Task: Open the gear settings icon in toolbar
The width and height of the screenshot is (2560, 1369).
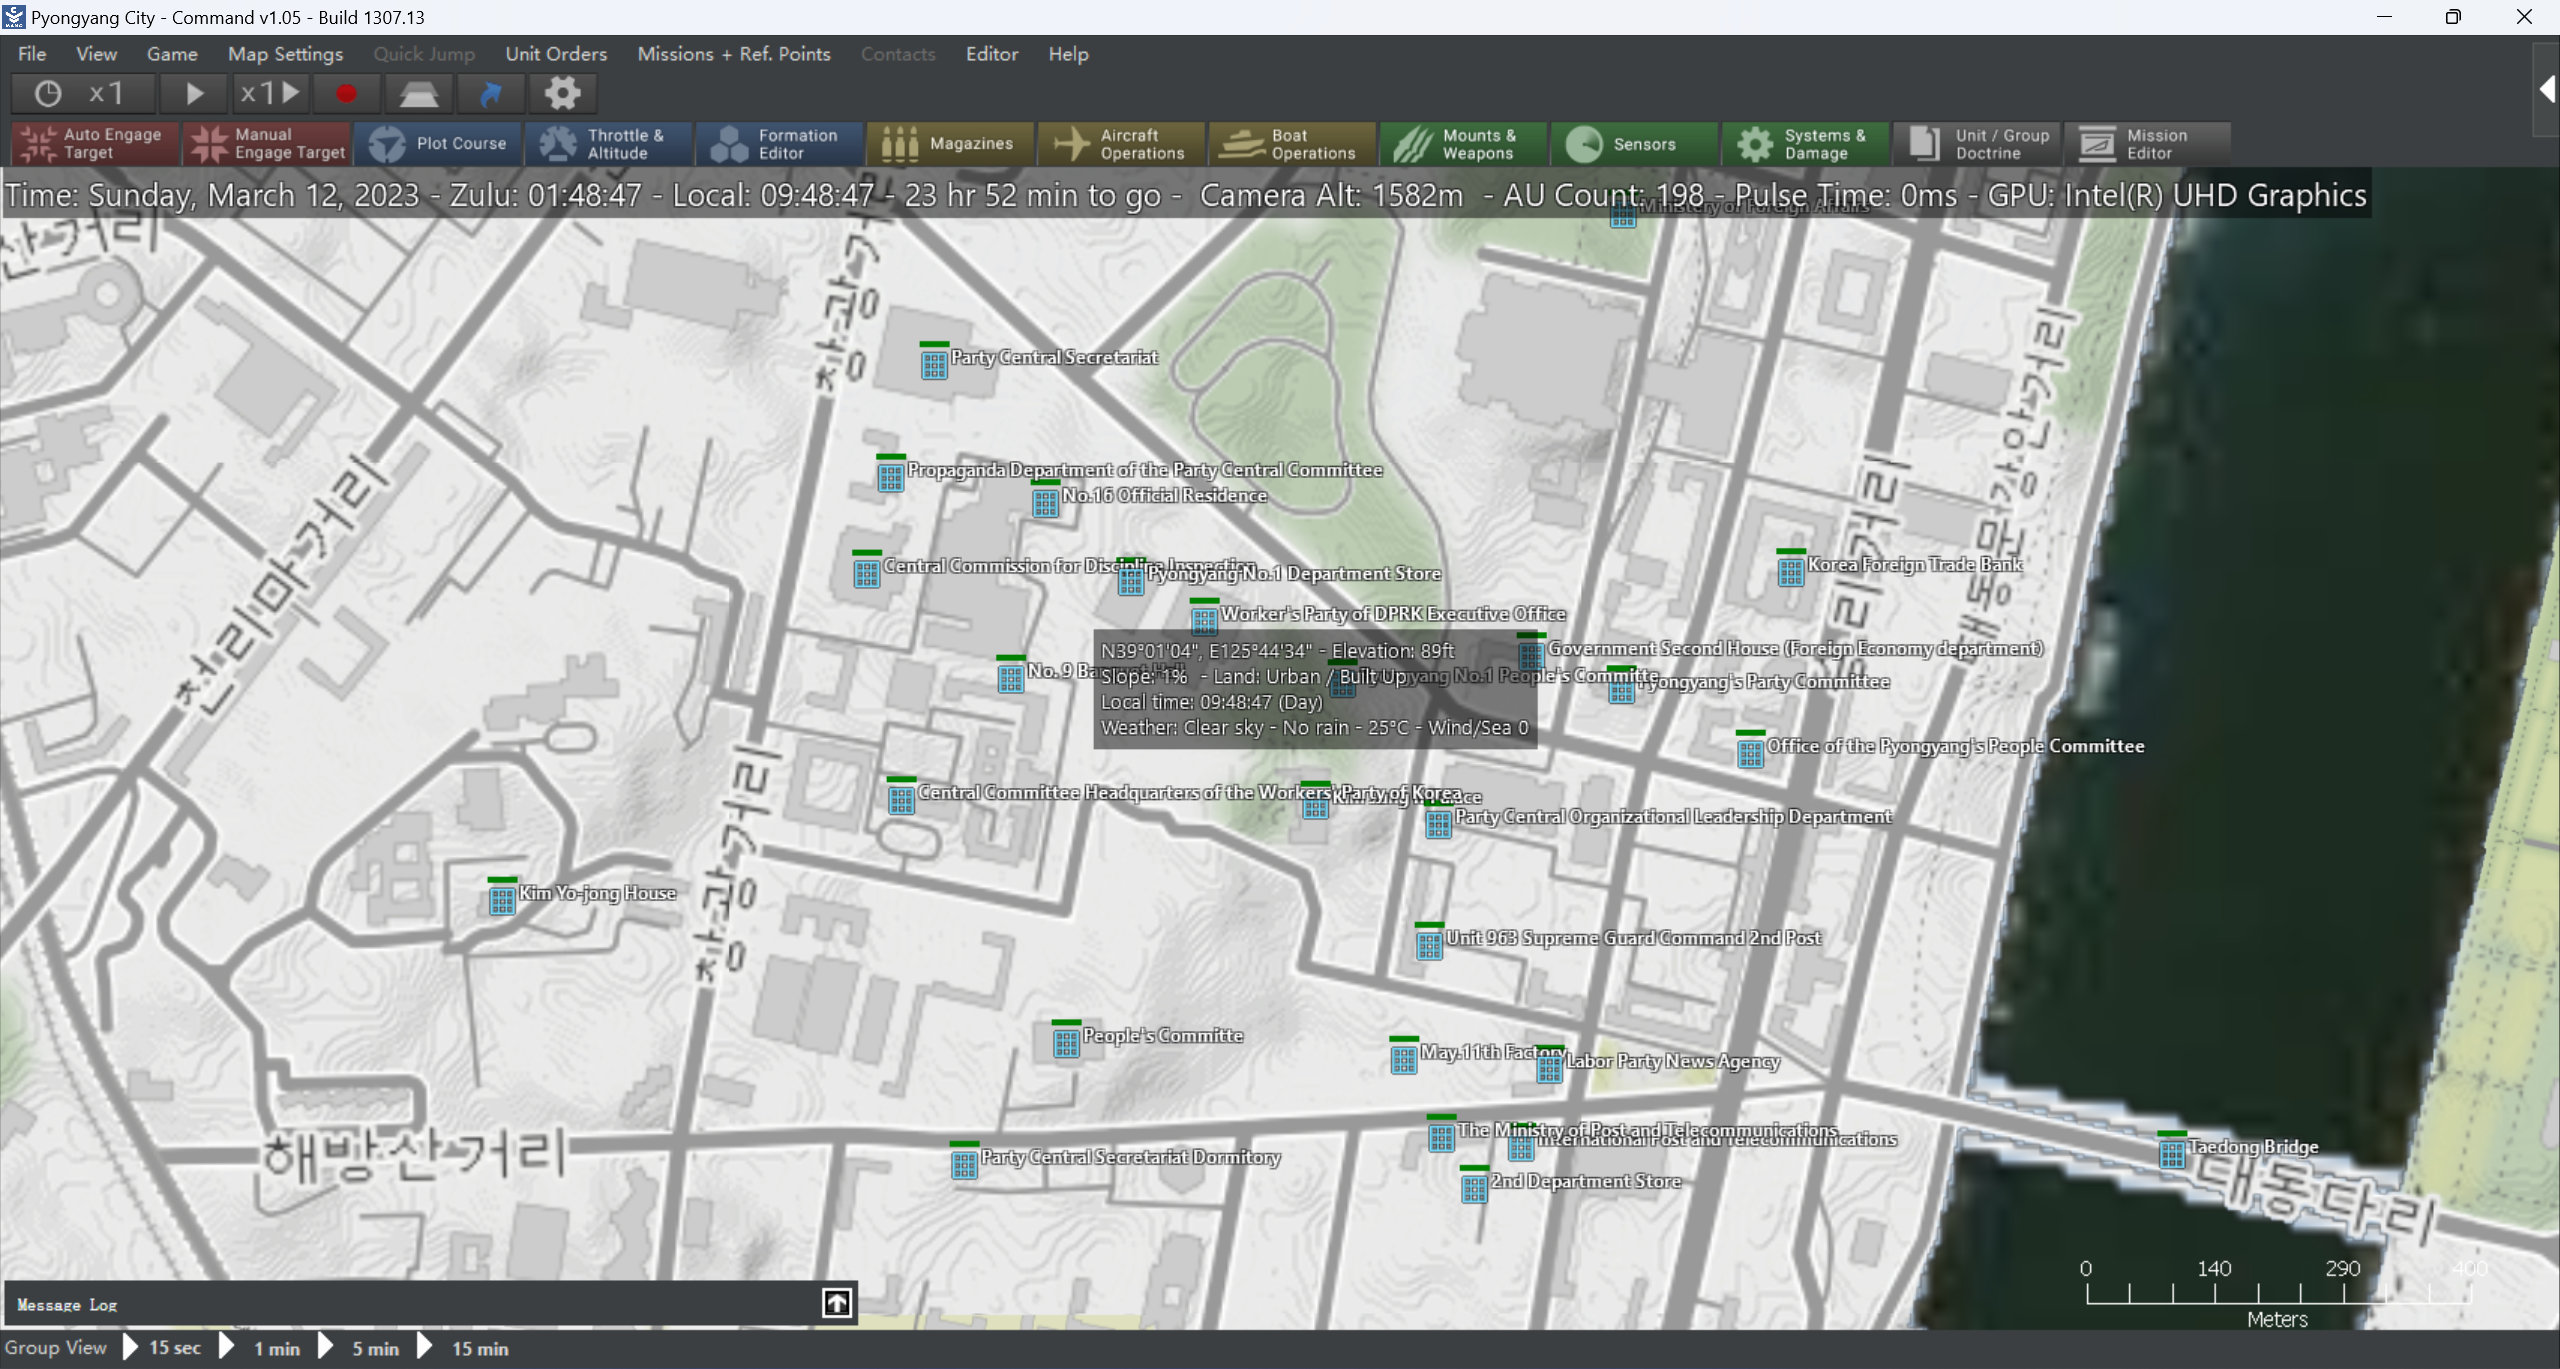Action: [x=562, y=94]
